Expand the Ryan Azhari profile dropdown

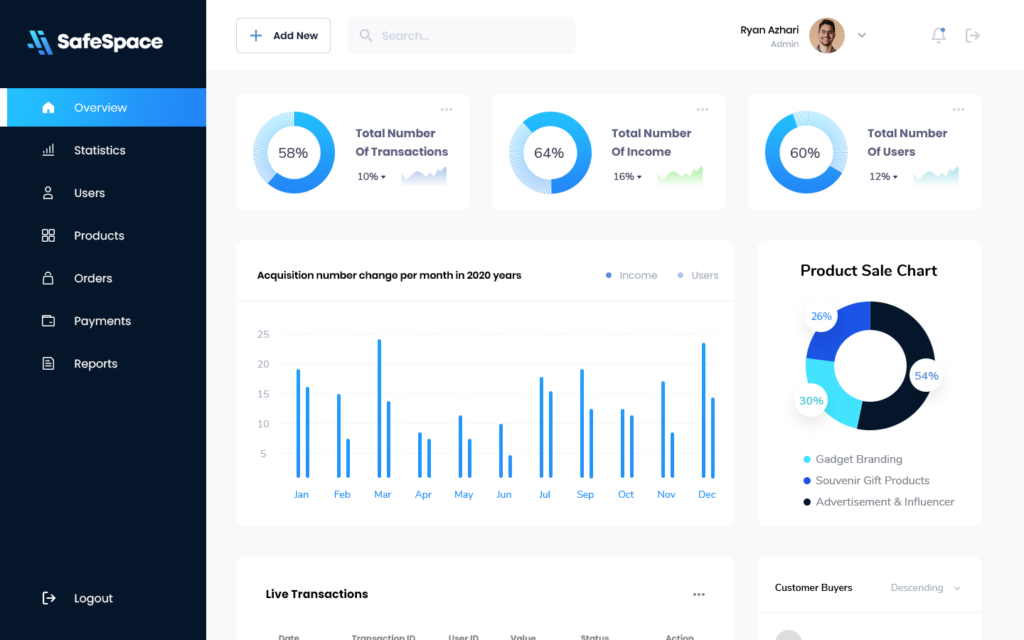click(862, 35)
